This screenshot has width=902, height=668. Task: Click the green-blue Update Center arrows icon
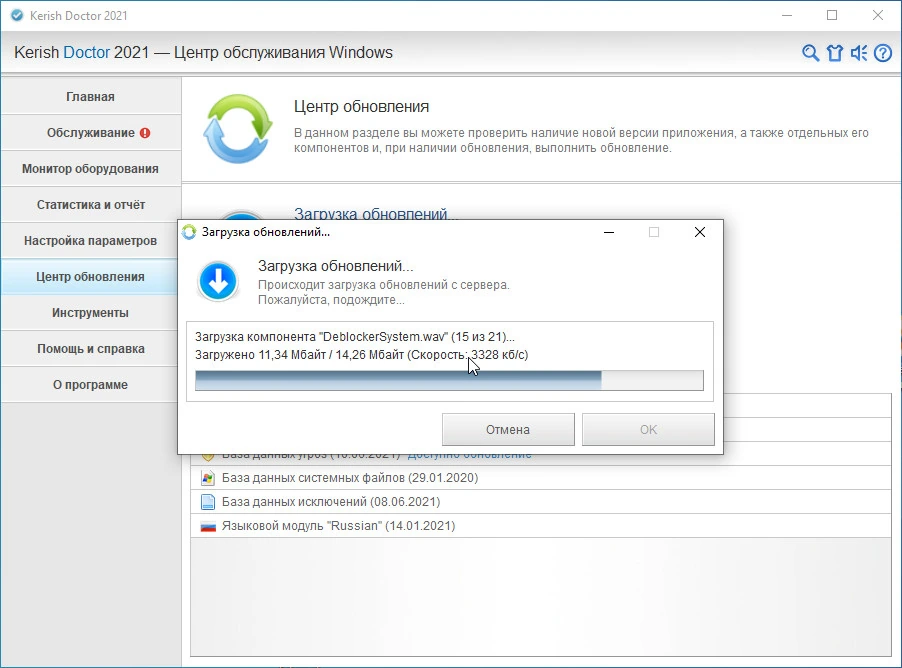coord(238,128)
